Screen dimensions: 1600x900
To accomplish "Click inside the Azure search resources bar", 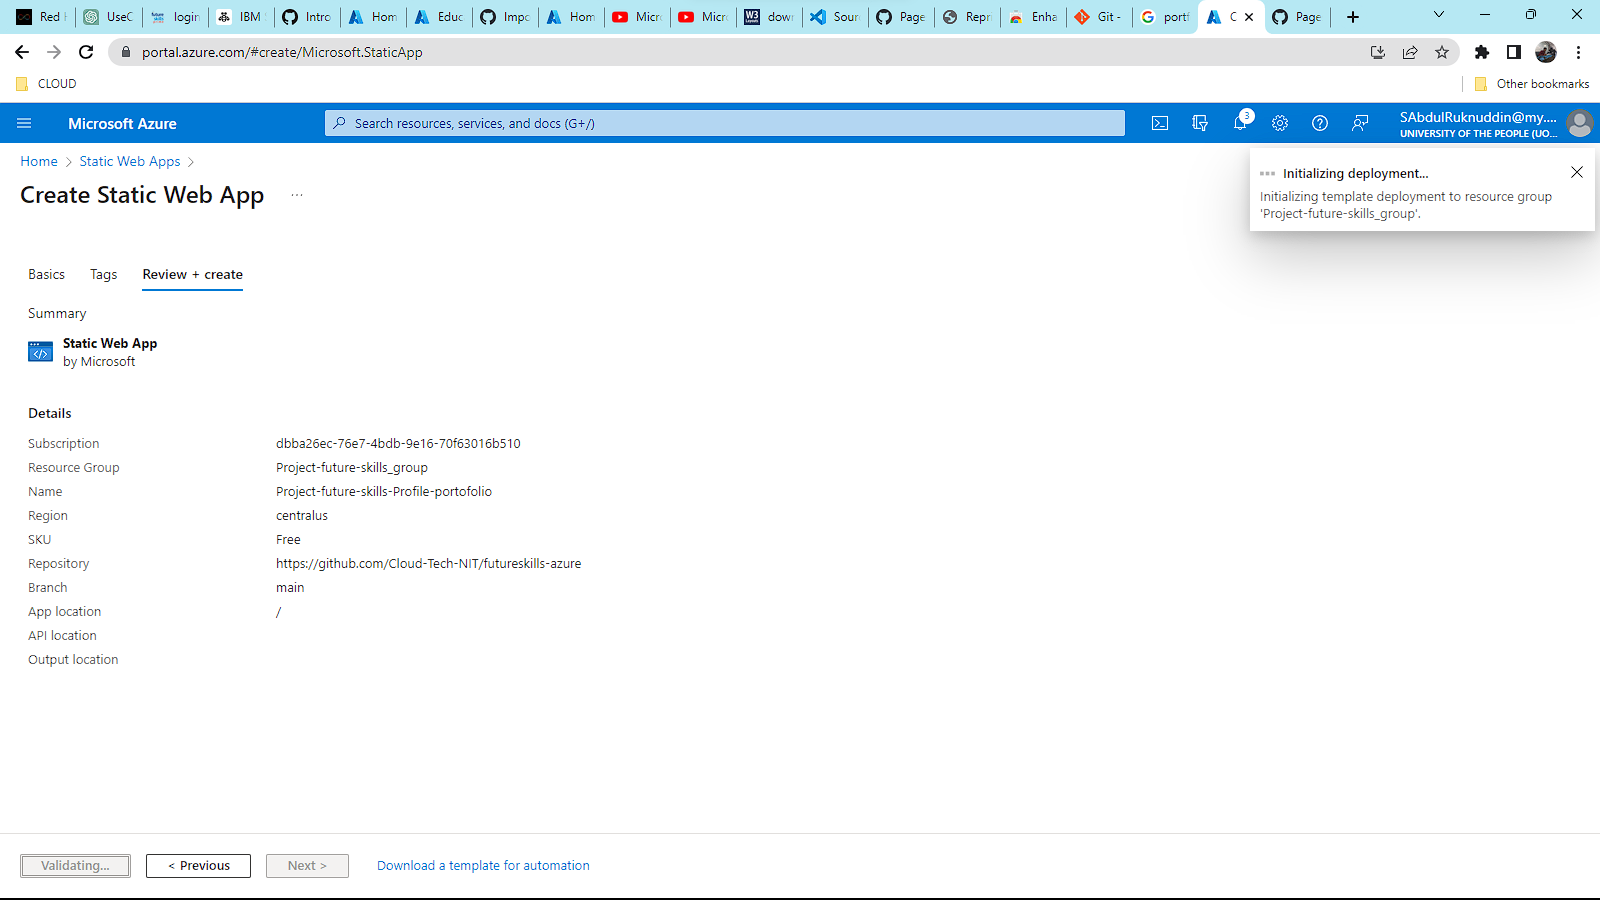I will click(x=724, y=123).
